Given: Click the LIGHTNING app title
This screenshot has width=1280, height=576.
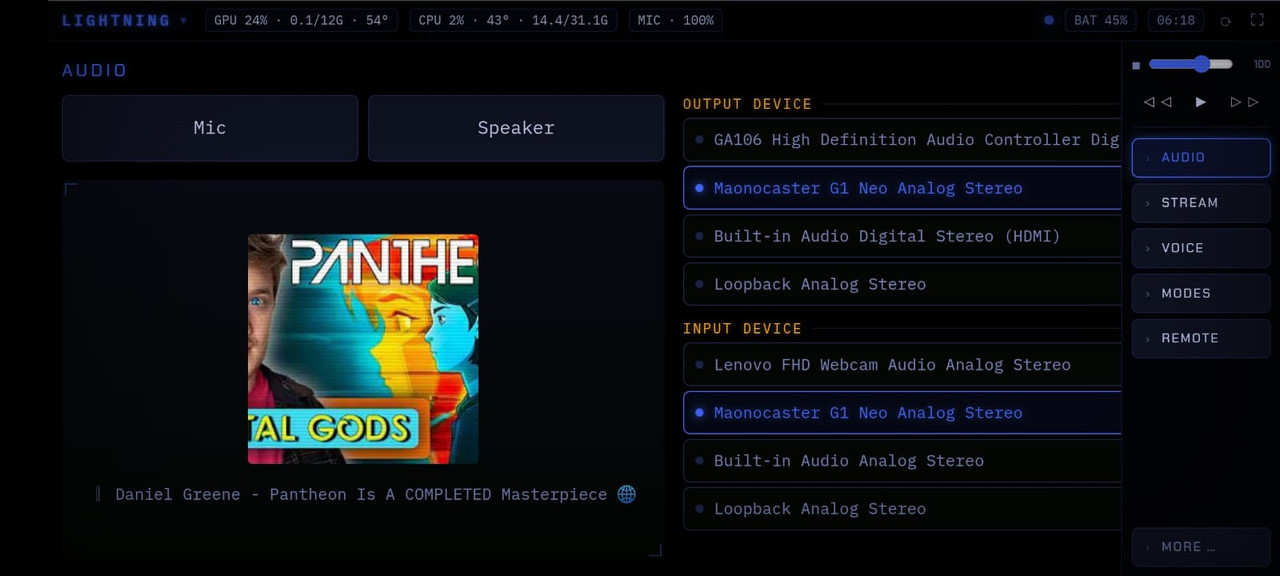Looking at the screenshot, I should (116, 21).
